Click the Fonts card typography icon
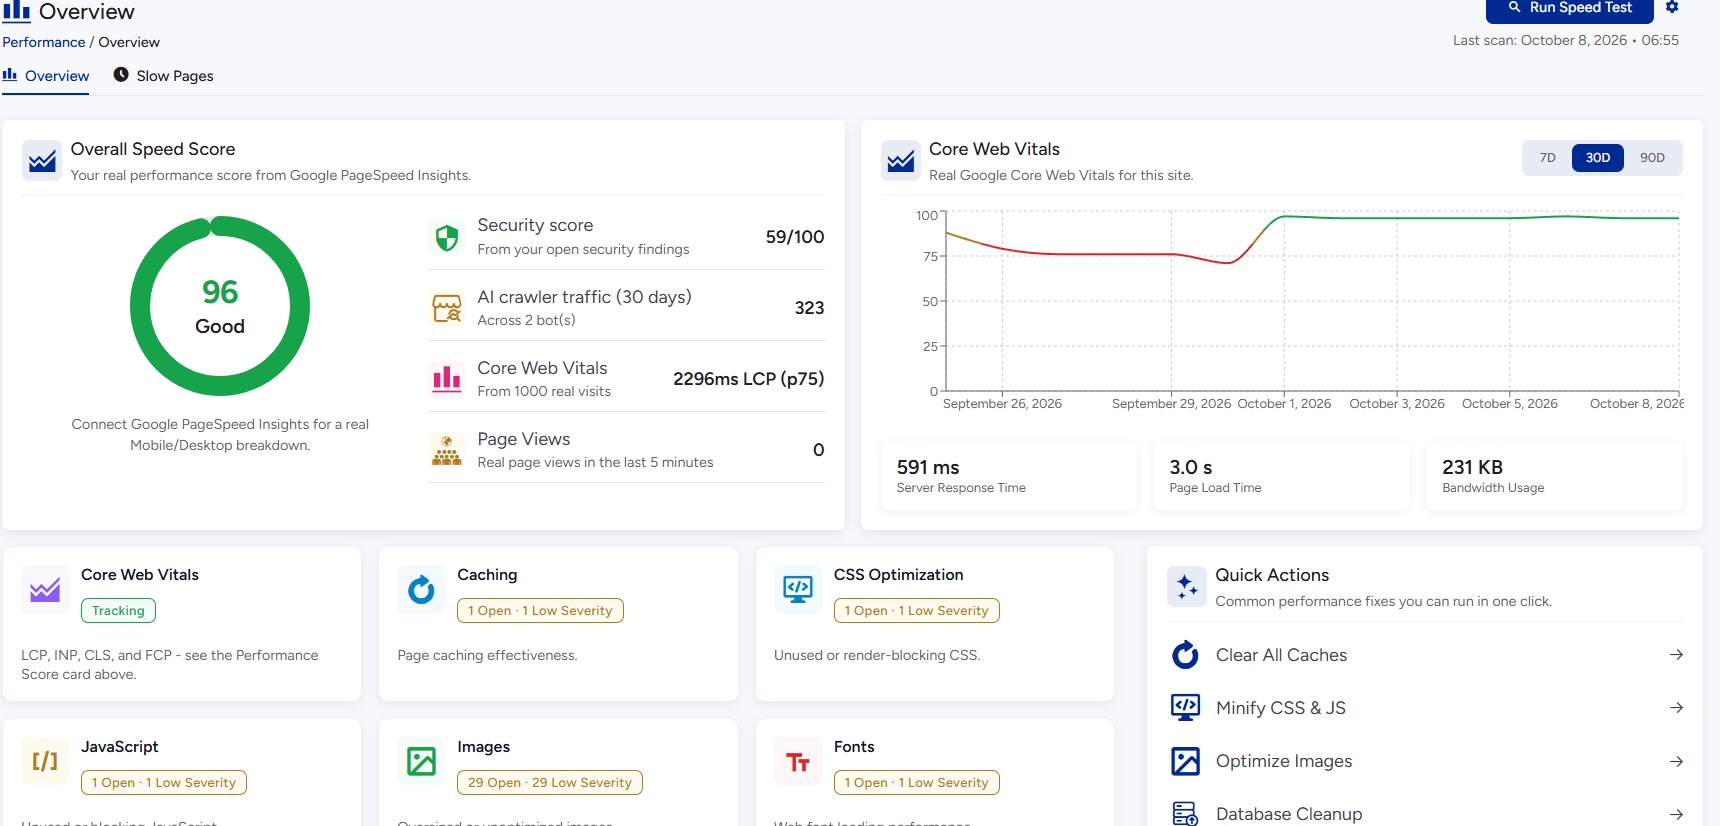Viewport: 1720px width, 826px height. click(x=798, y=762)
